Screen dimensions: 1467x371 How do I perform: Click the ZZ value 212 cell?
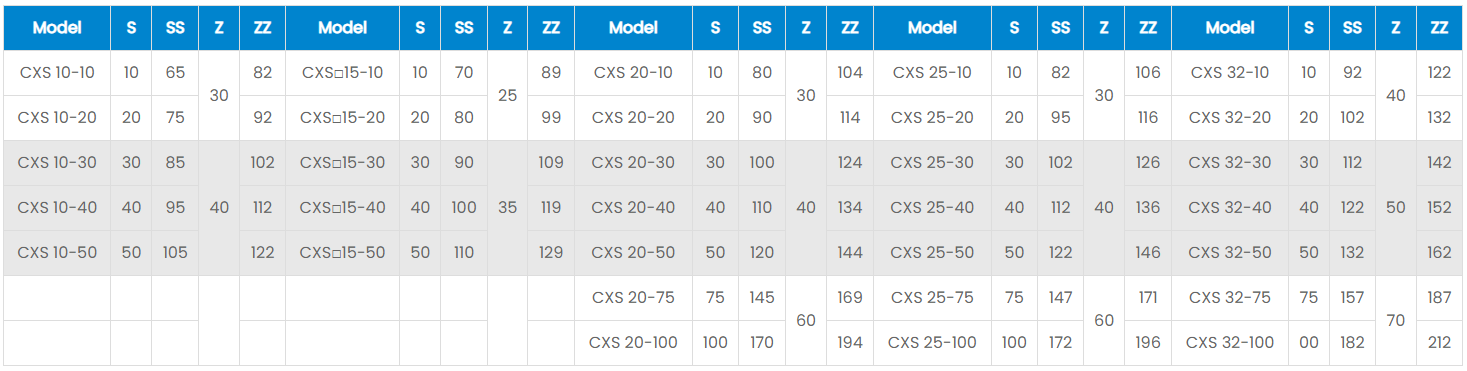tap(1439, 343)
